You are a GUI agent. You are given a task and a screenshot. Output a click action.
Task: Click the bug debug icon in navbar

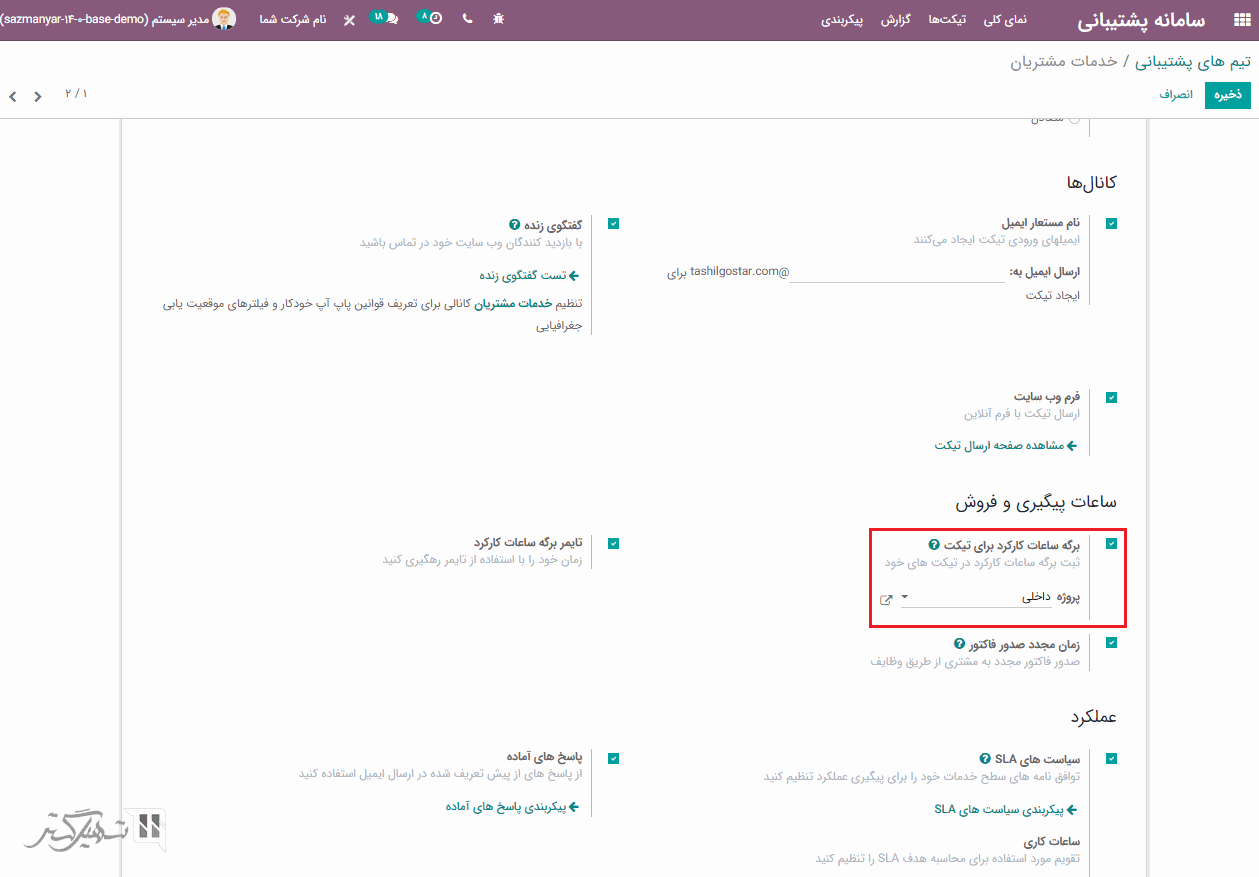point(499,20)
